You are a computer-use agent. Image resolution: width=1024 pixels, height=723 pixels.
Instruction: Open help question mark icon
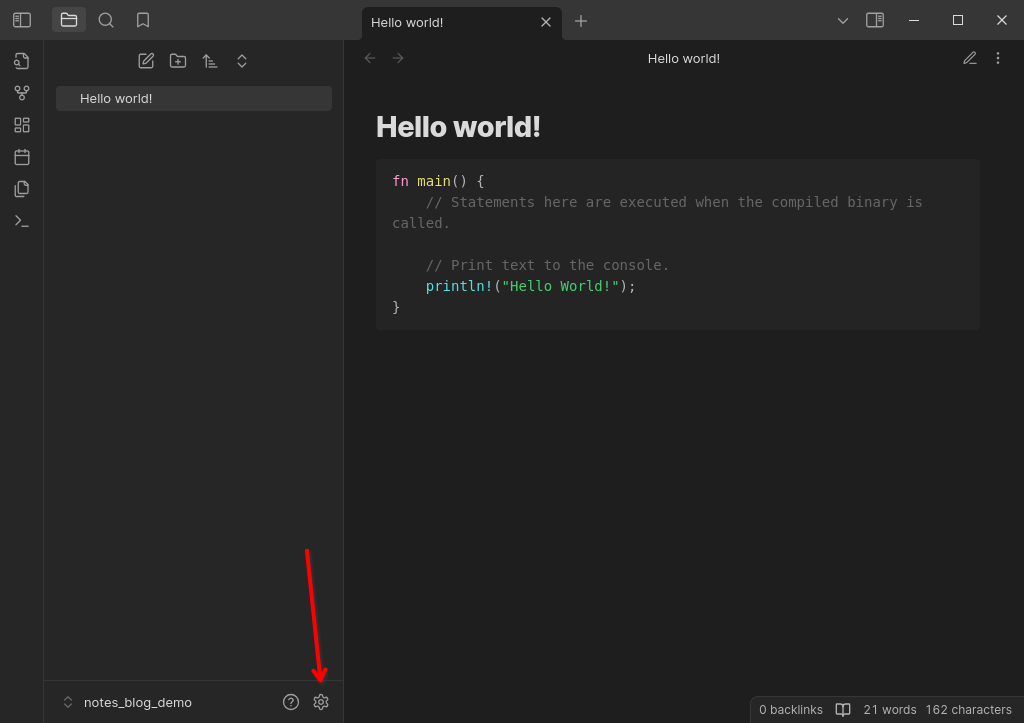click(x=291, y=702)
